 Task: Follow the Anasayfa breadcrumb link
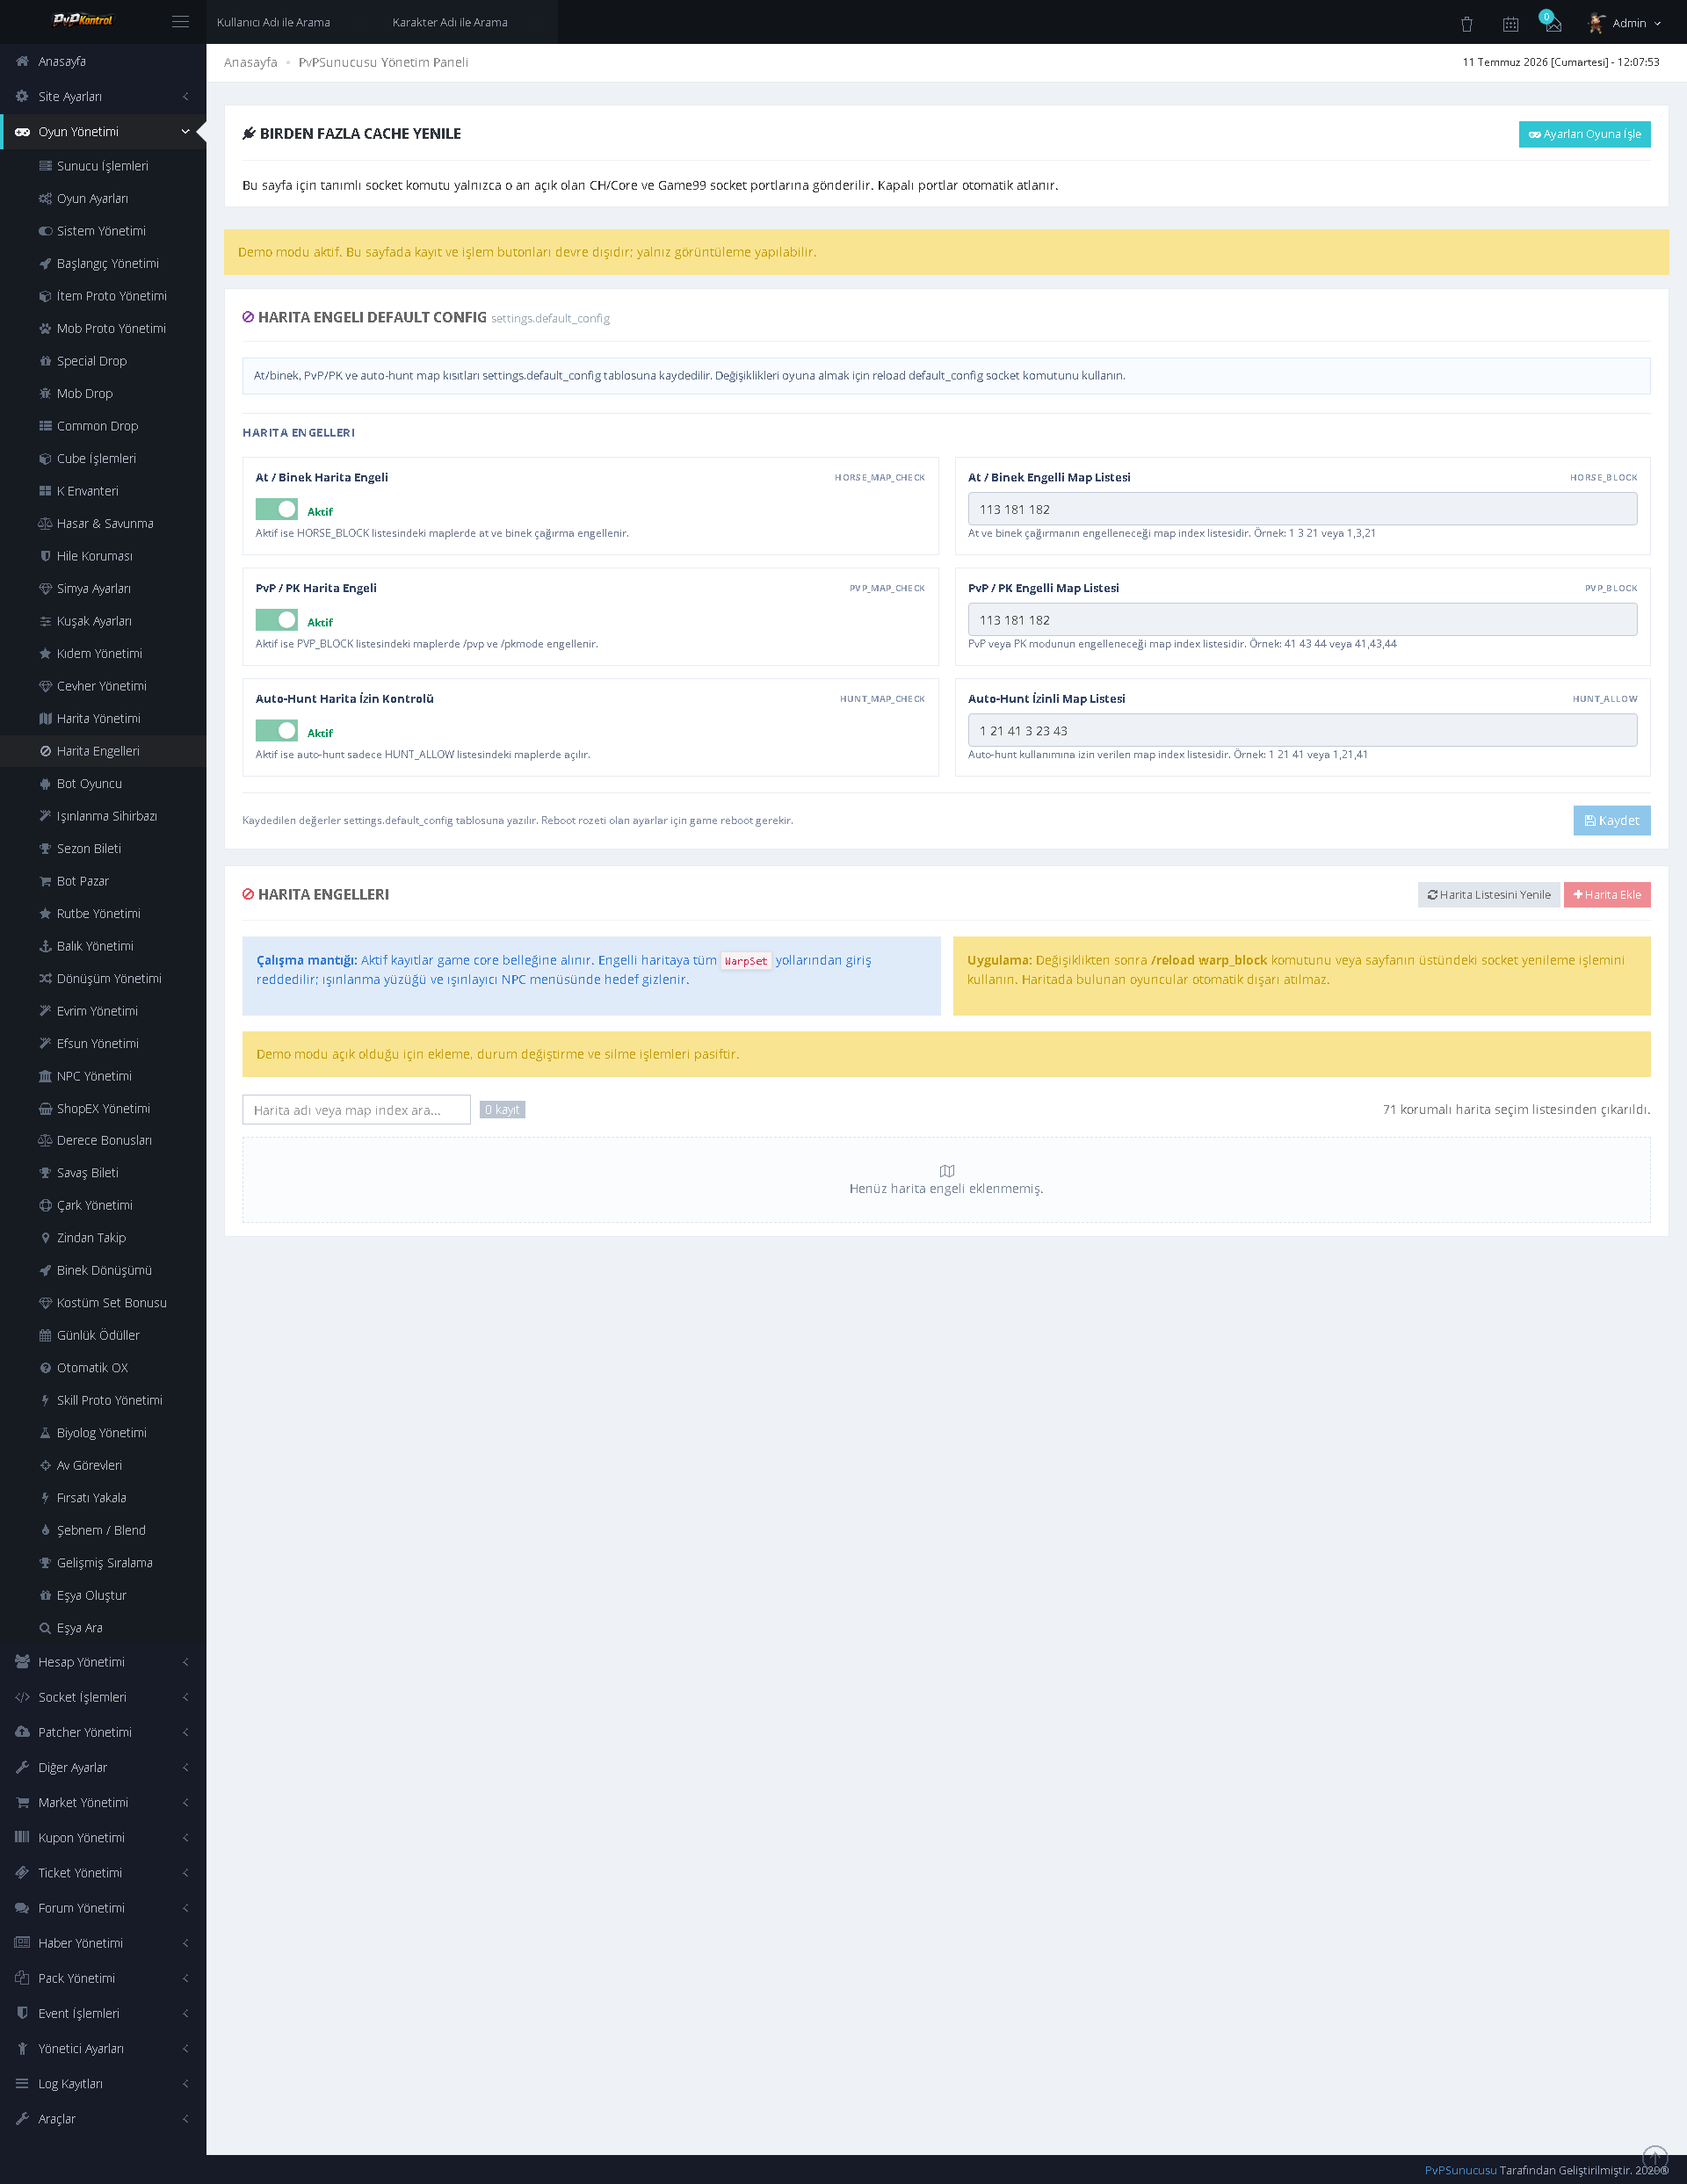coord(251,62)
